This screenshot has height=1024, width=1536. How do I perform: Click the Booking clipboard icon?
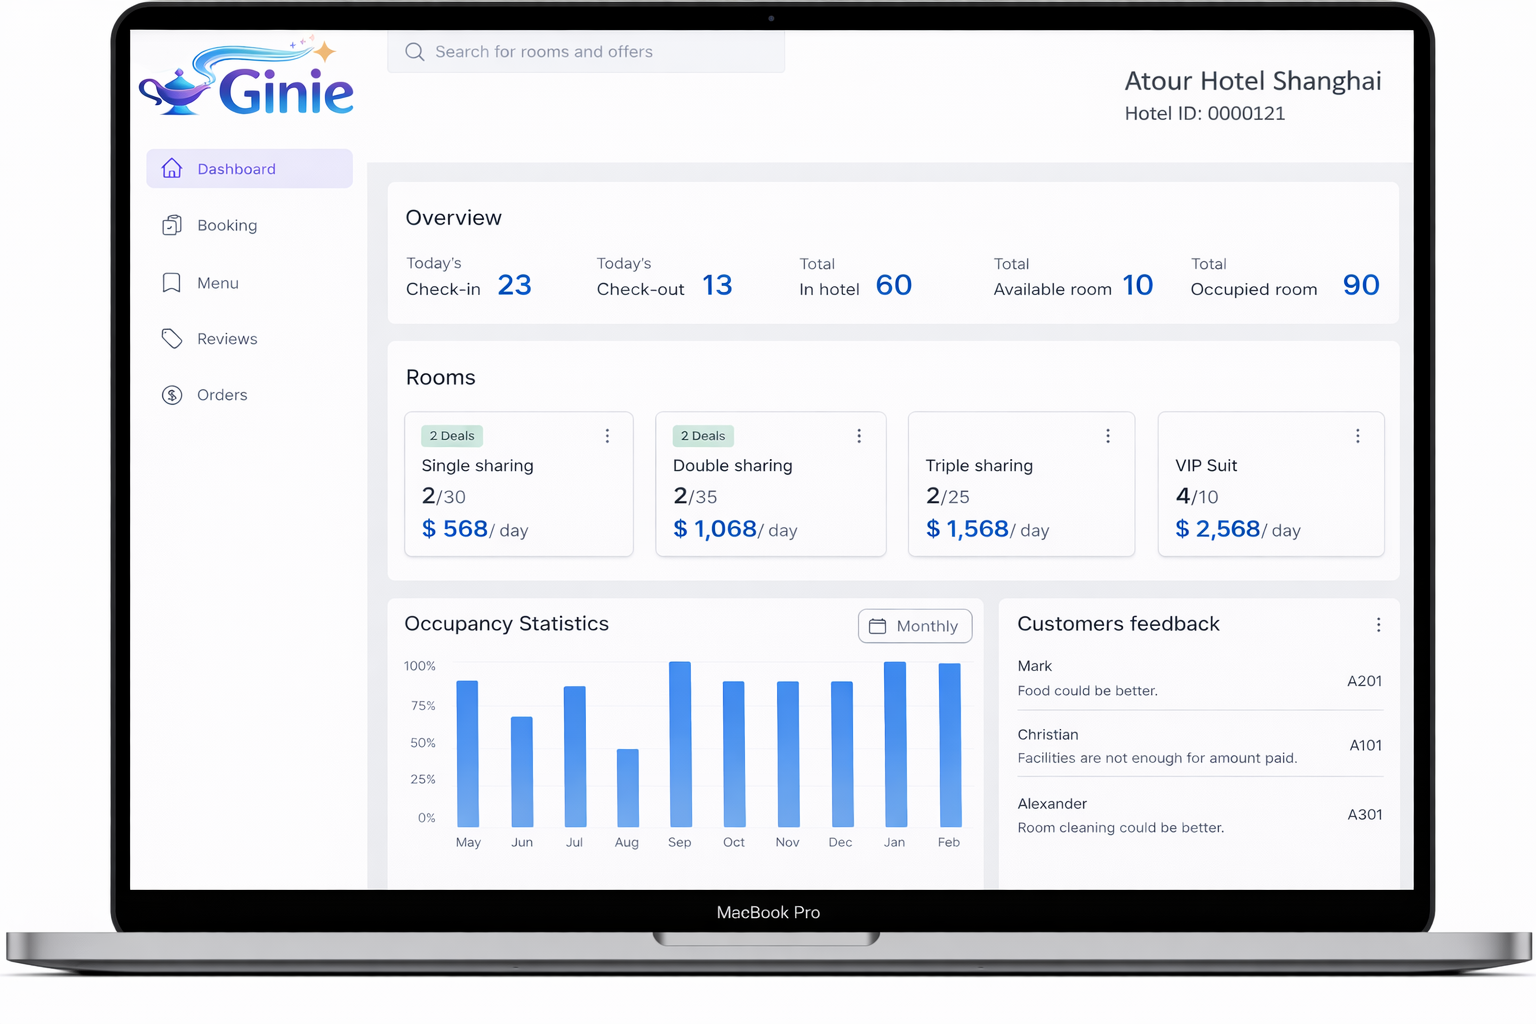[172, 225]
